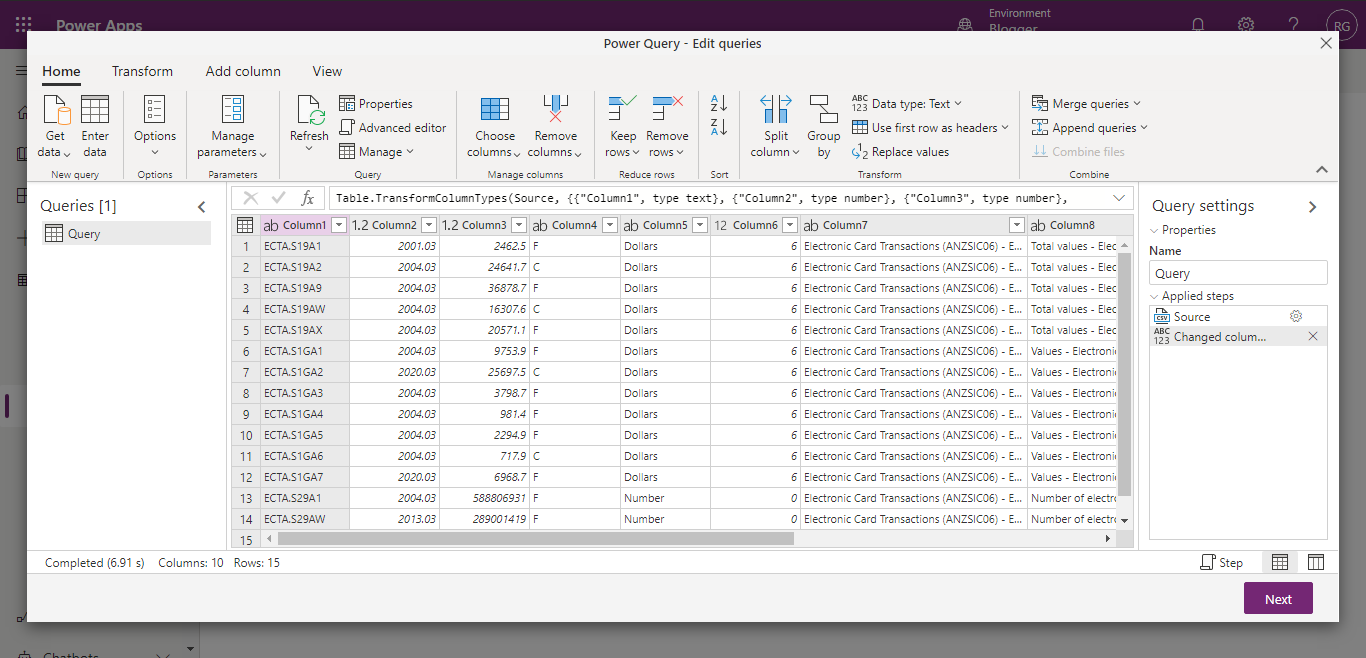Open Power Apps settings gear

tap(1246, 24)
